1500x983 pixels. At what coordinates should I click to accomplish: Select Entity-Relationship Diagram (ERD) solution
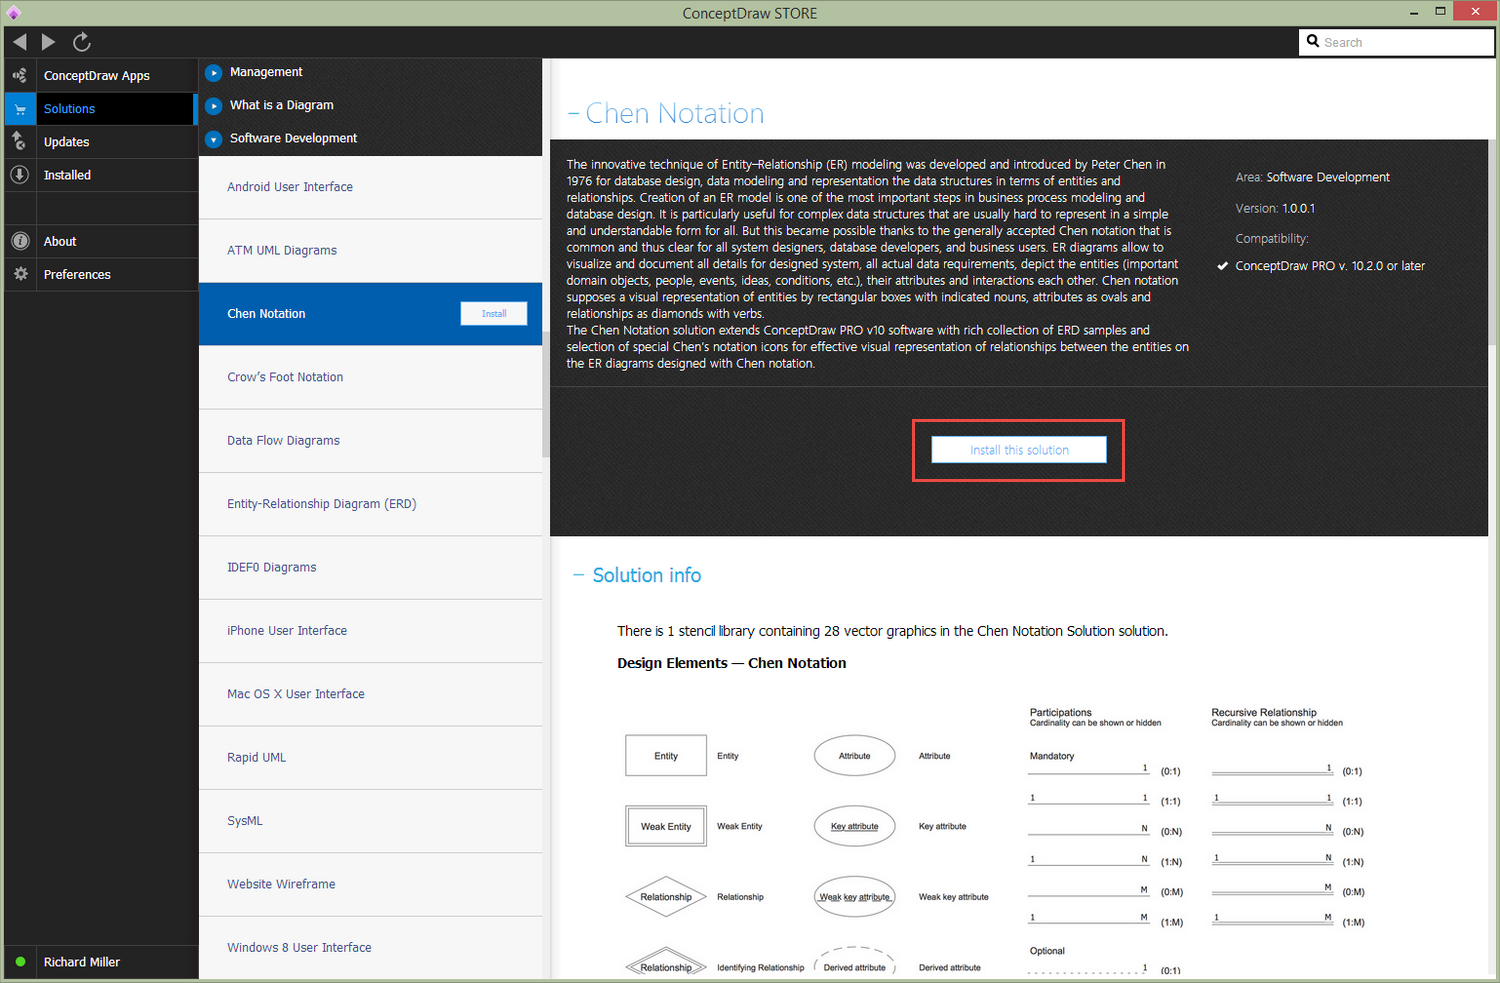370,504
